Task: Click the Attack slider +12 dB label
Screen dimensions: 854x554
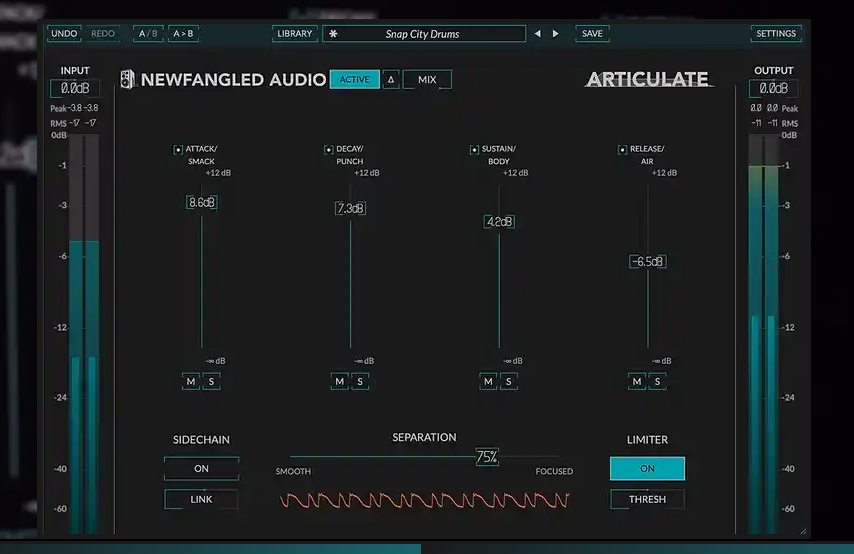Action: click(x=218, y=173)
